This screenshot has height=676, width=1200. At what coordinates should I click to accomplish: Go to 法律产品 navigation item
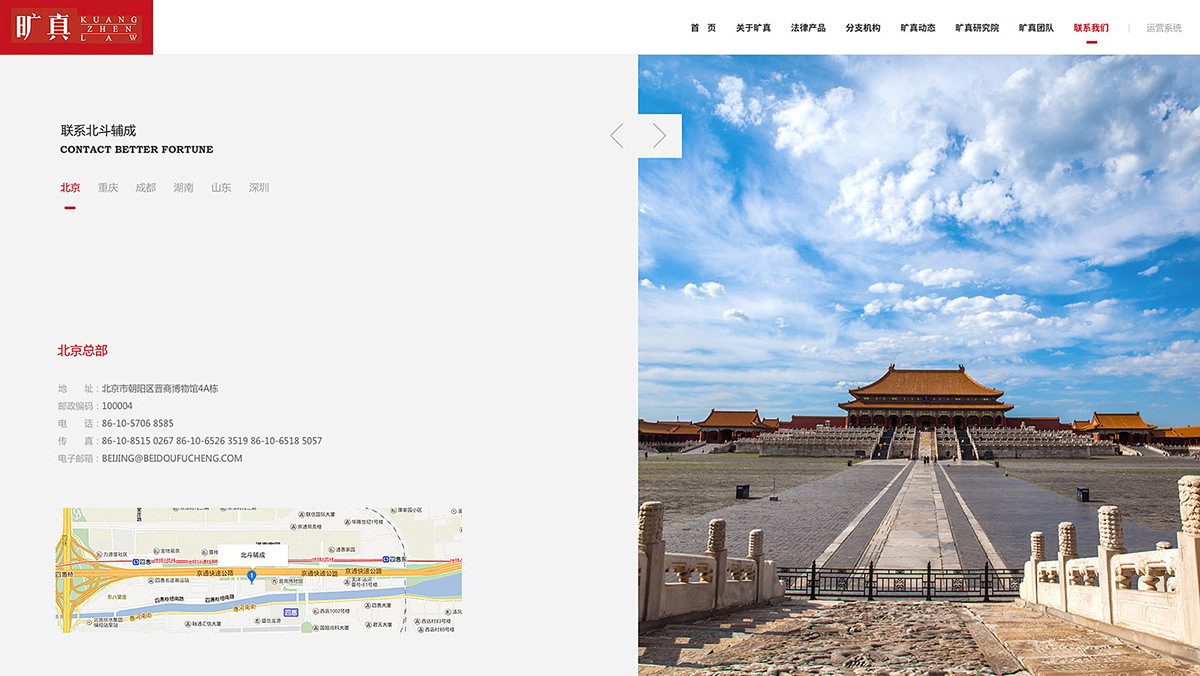pyautogui.click(x=808, y=28)
